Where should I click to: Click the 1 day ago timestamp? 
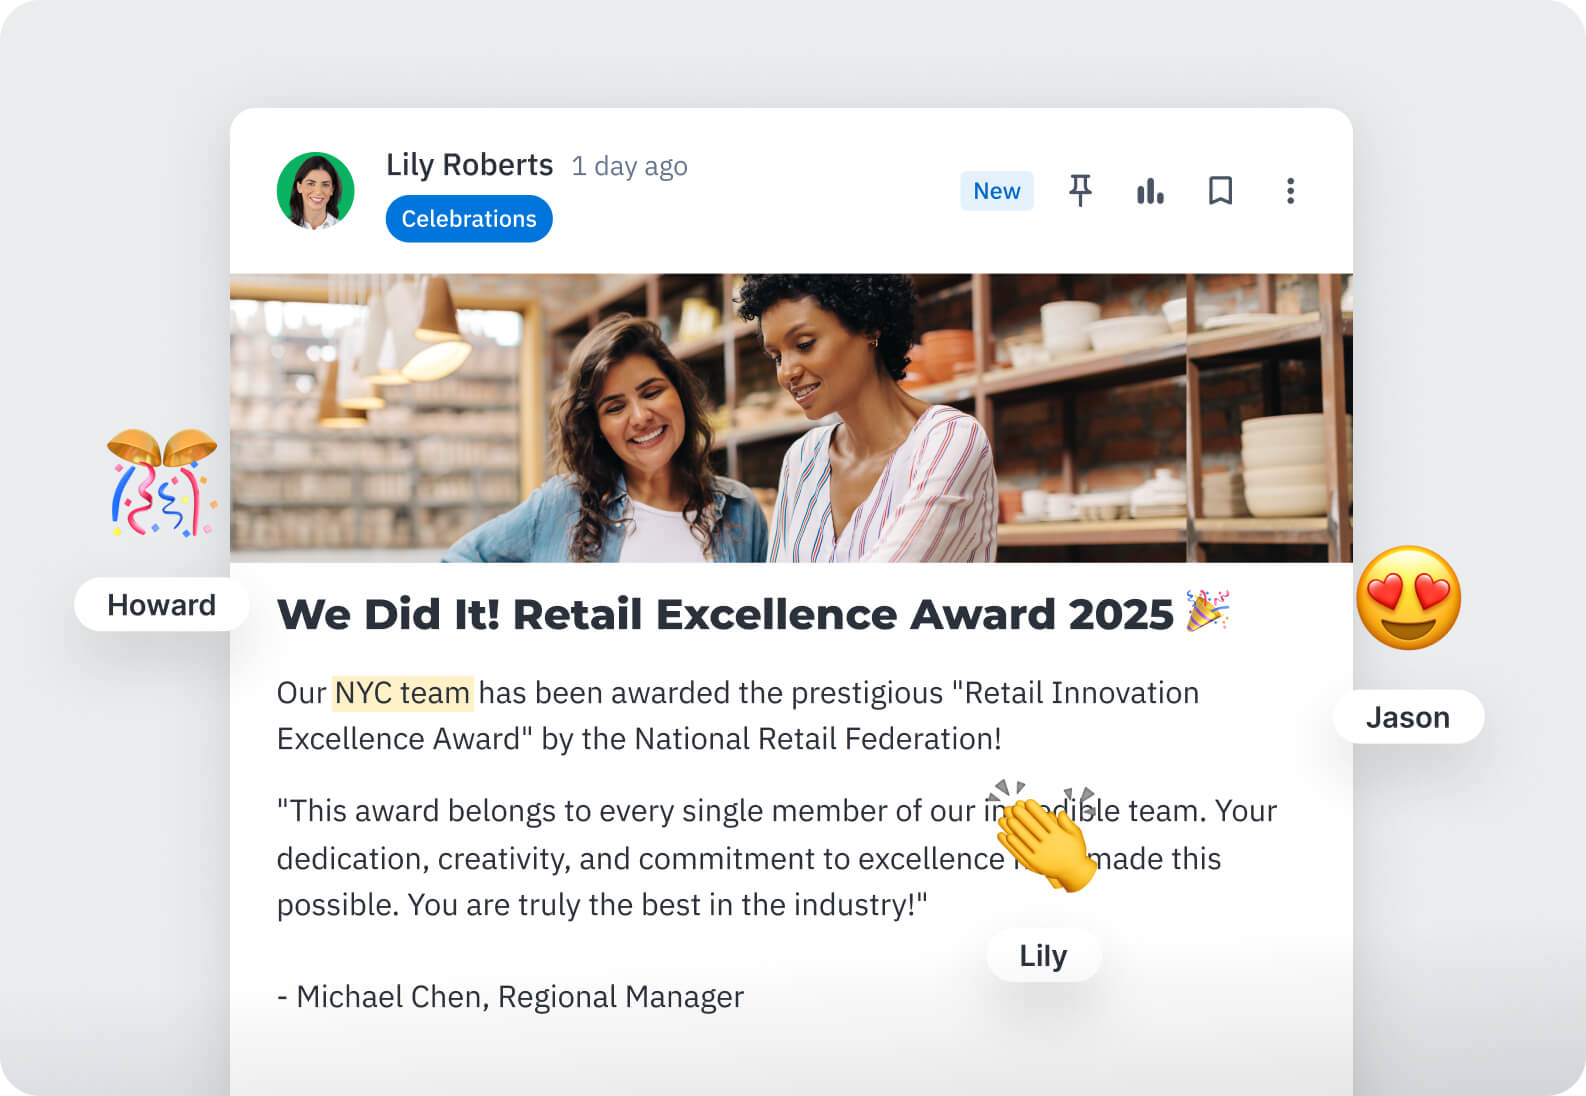point(629,166)
